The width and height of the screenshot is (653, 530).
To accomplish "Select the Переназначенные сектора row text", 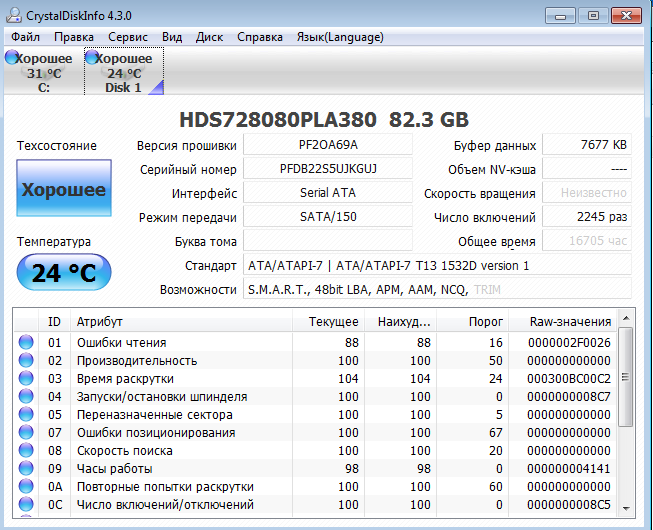I will 155,415.
